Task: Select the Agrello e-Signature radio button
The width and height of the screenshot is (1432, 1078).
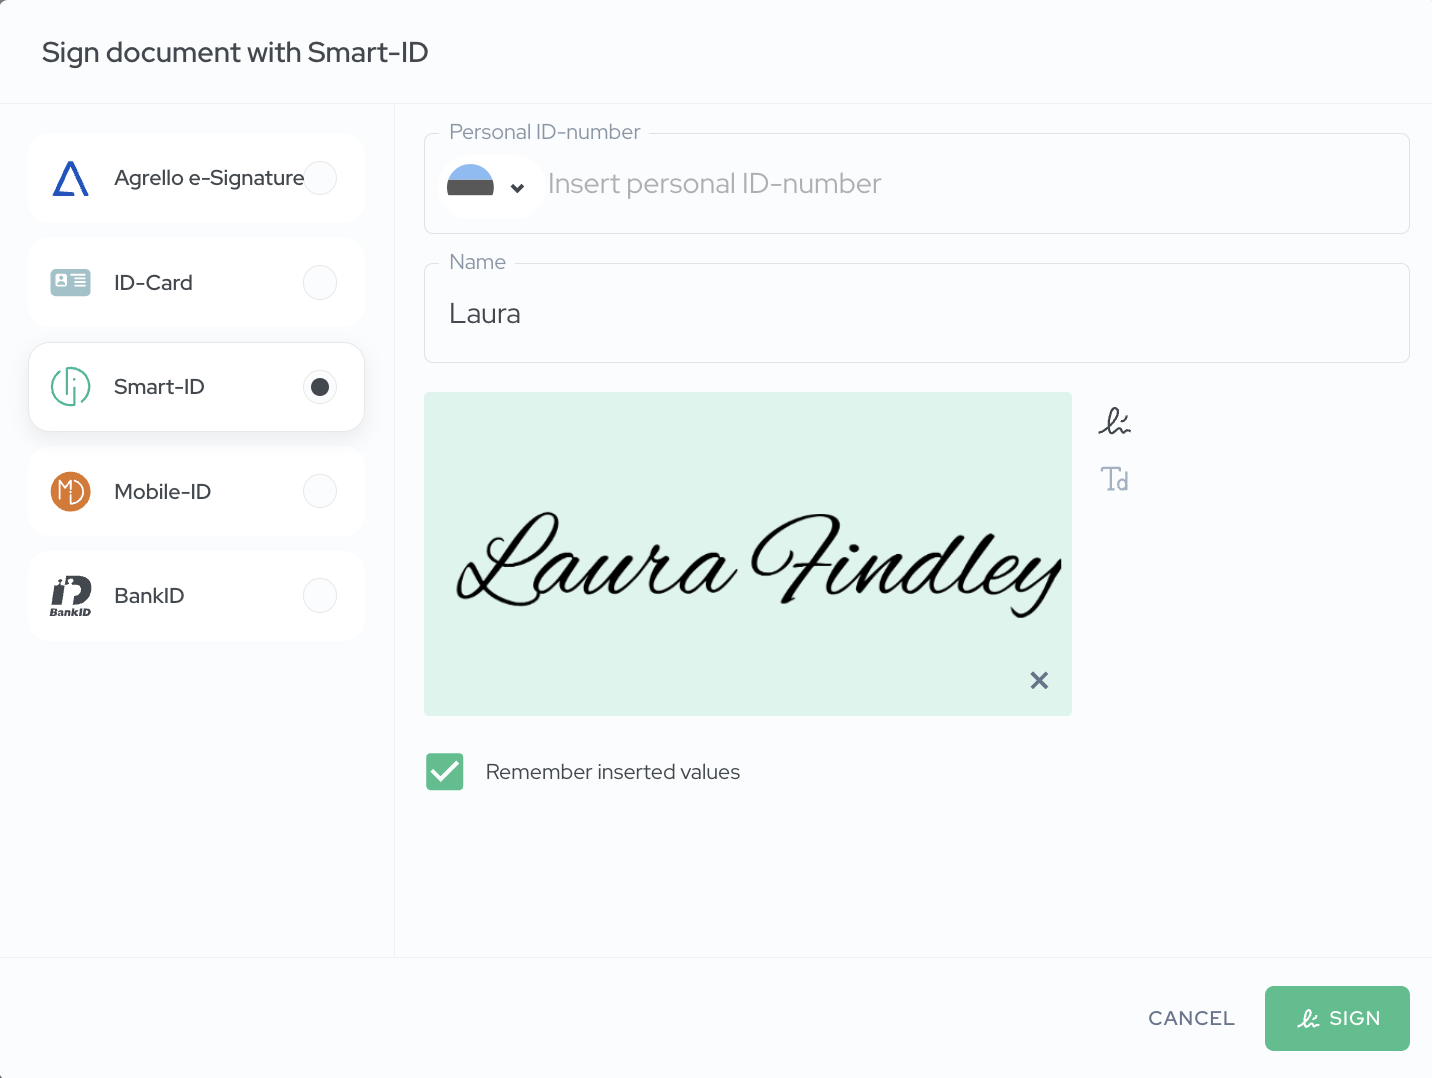Action: tap(320, 178)
